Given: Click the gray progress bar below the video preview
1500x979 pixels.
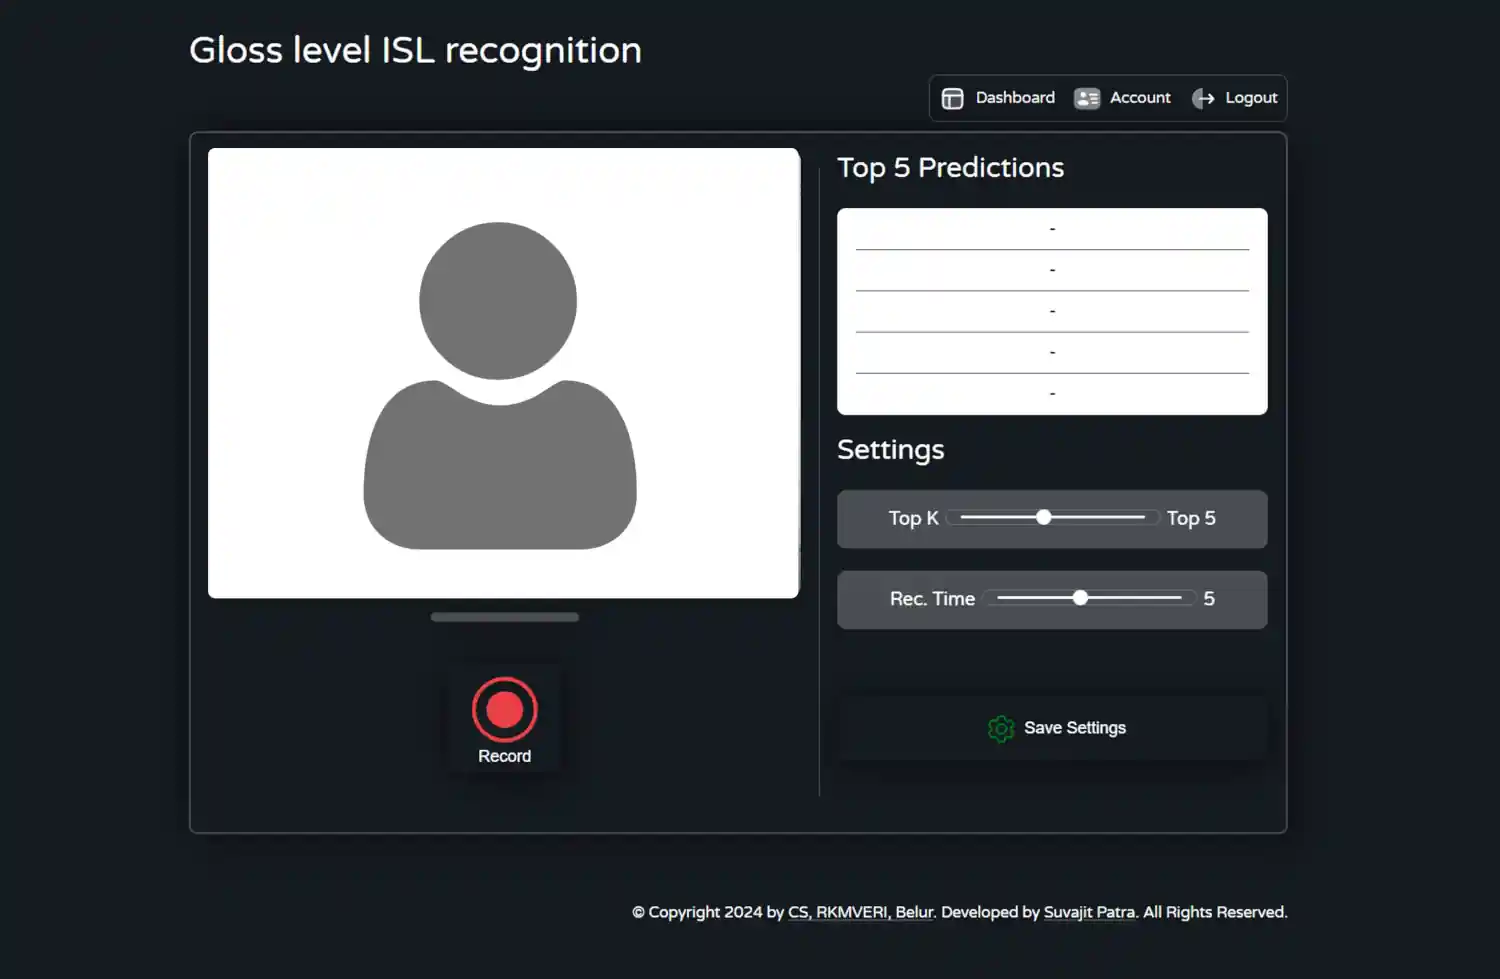Looking at the screenshot, I should [x=504, y=617].
